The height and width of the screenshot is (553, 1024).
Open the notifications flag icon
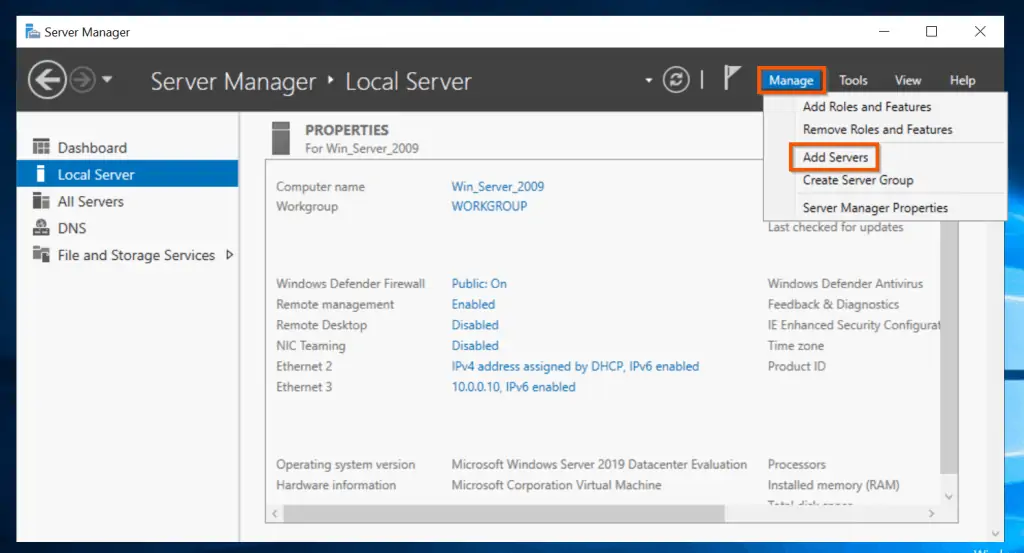(x=731, y=78)
